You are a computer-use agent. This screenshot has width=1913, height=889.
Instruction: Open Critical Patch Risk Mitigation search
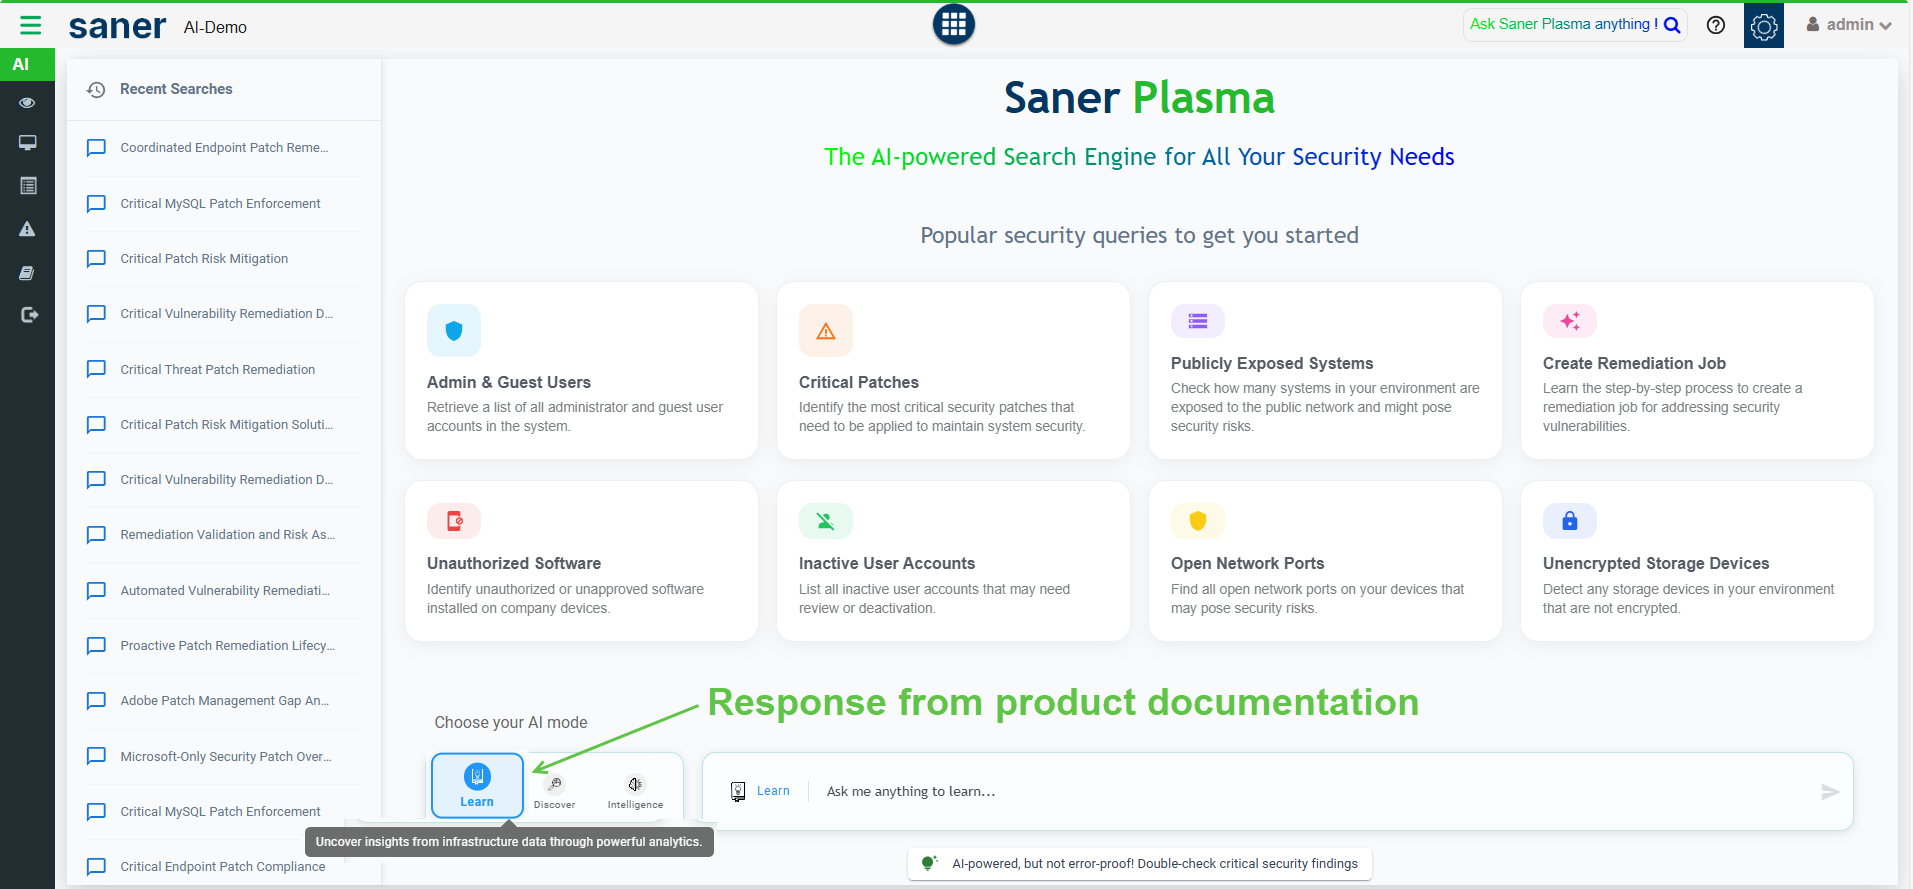click(224, 259)
